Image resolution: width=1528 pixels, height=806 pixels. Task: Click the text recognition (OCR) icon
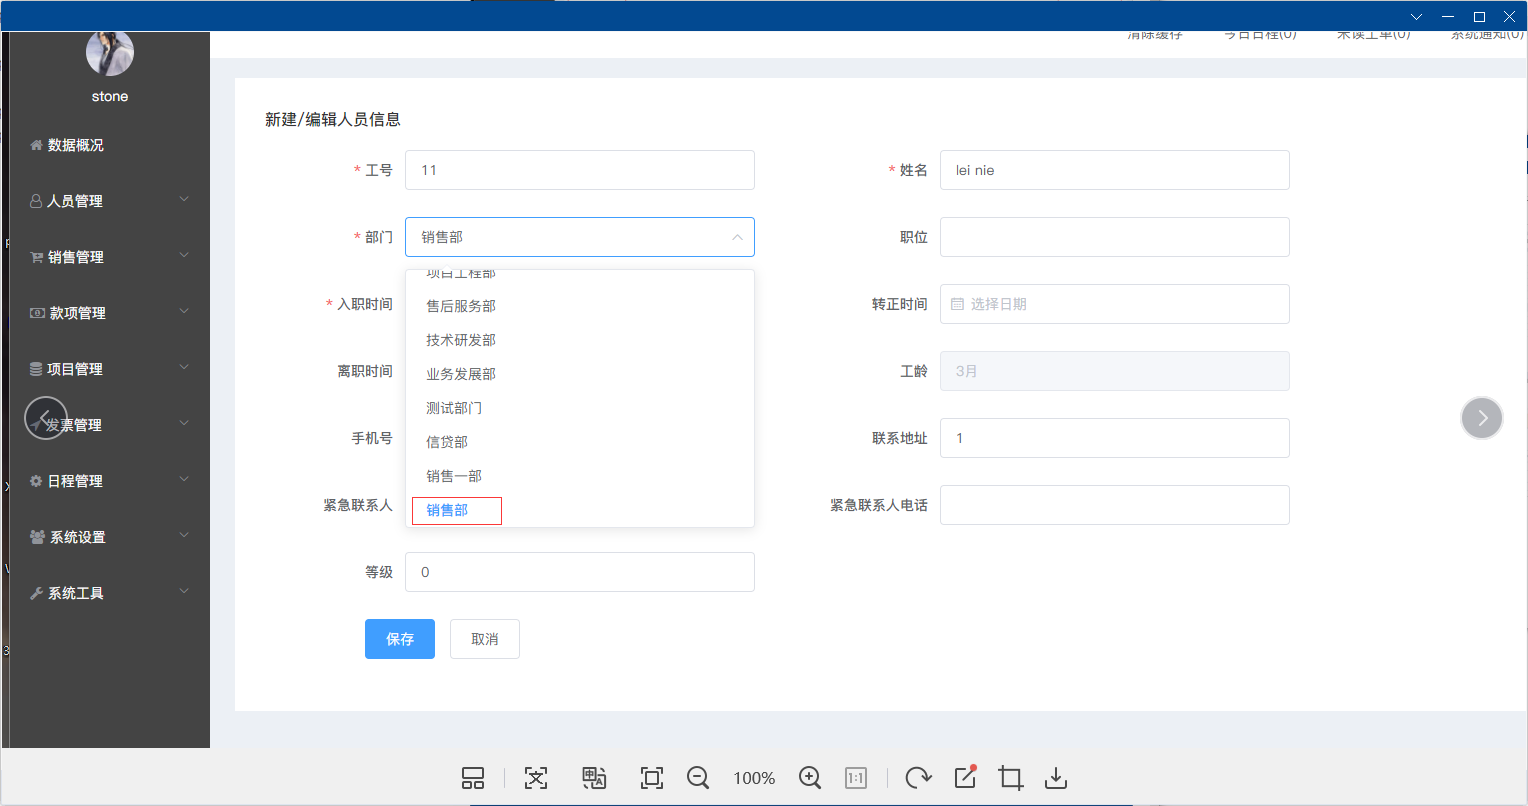coord(536,778)
